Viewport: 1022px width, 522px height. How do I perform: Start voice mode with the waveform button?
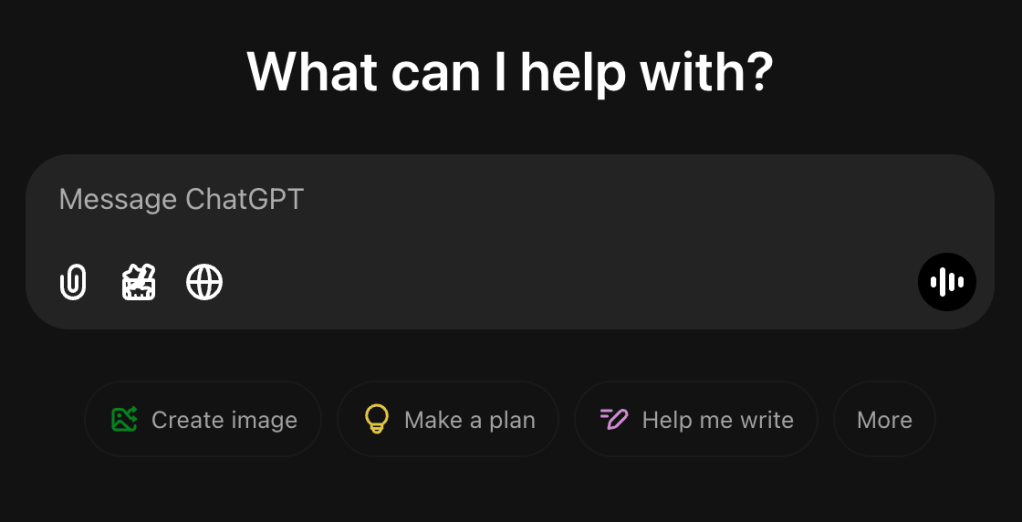946,282
